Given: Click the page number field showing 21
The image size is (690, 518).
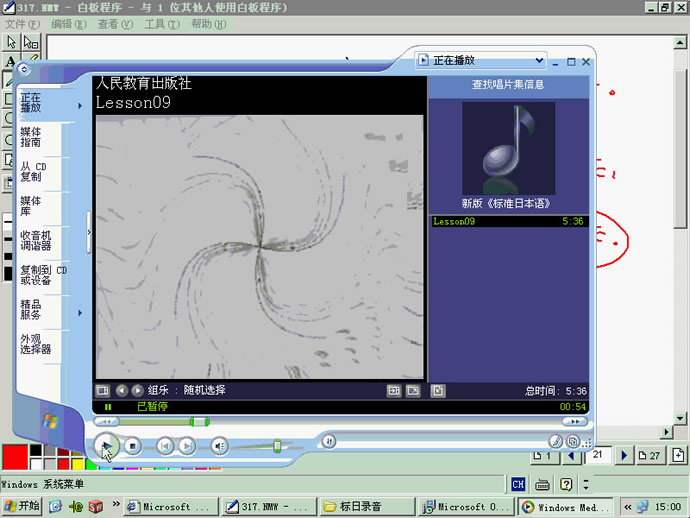Looking at the screenshot, I should (598, 455).
